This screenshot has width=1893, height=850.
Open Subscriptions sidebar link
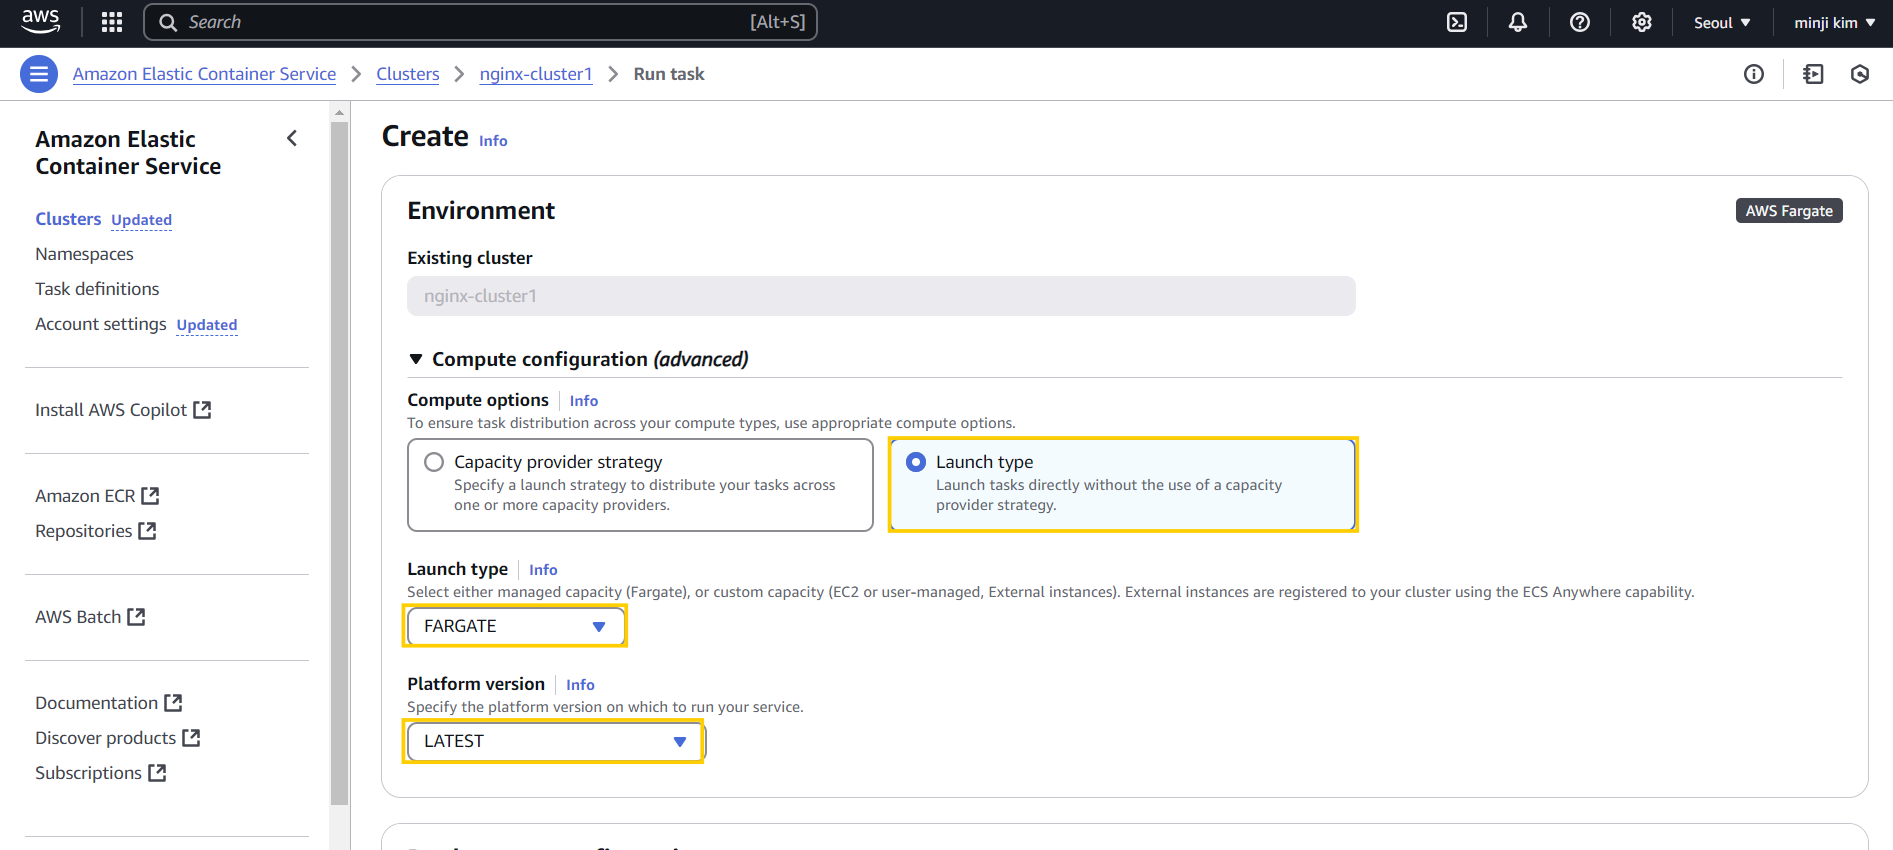tap(89, 773)
